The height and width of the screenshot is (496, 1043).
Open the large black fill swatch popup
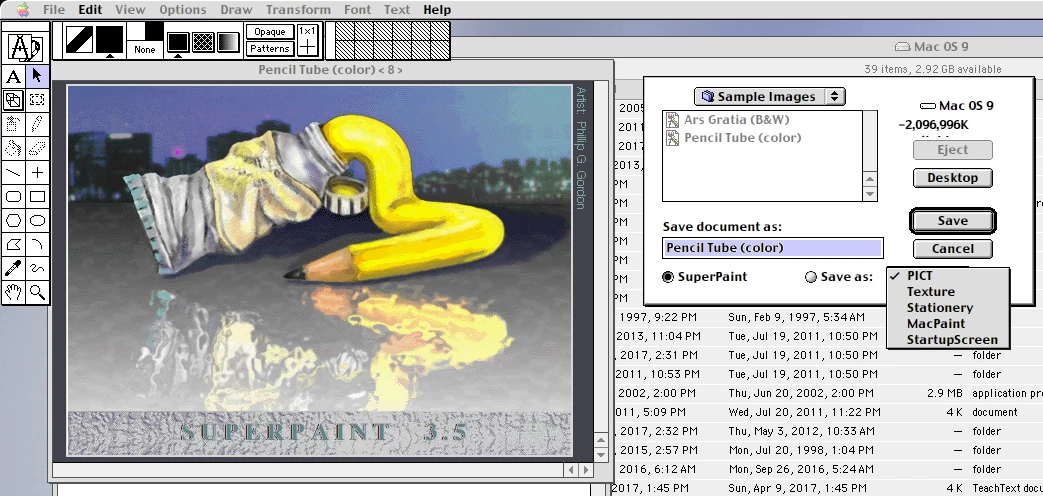(110, 40)
